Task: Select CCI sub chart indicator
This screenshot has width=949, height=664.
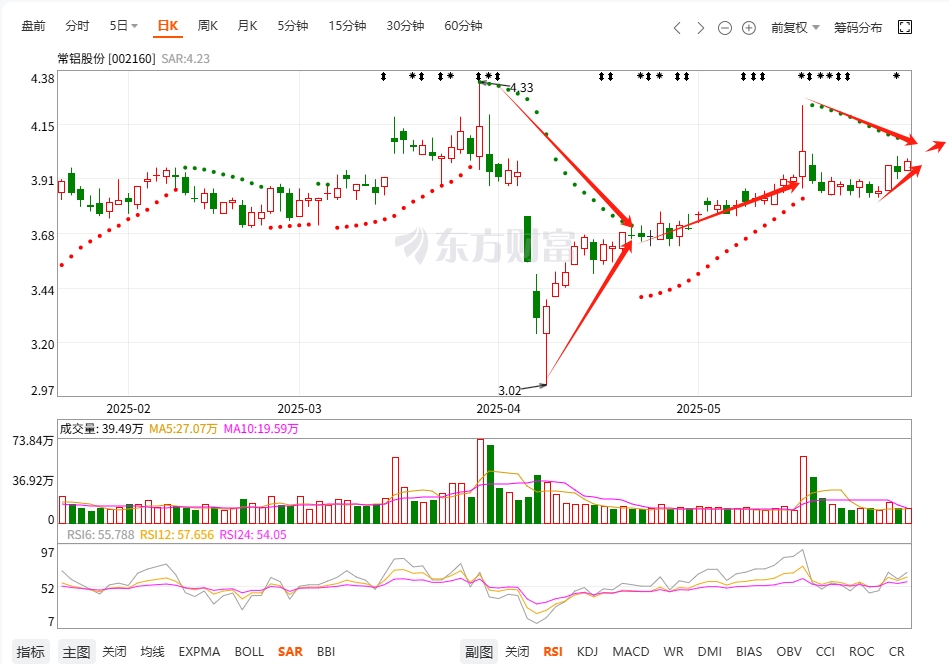Action: coord(825,652)
